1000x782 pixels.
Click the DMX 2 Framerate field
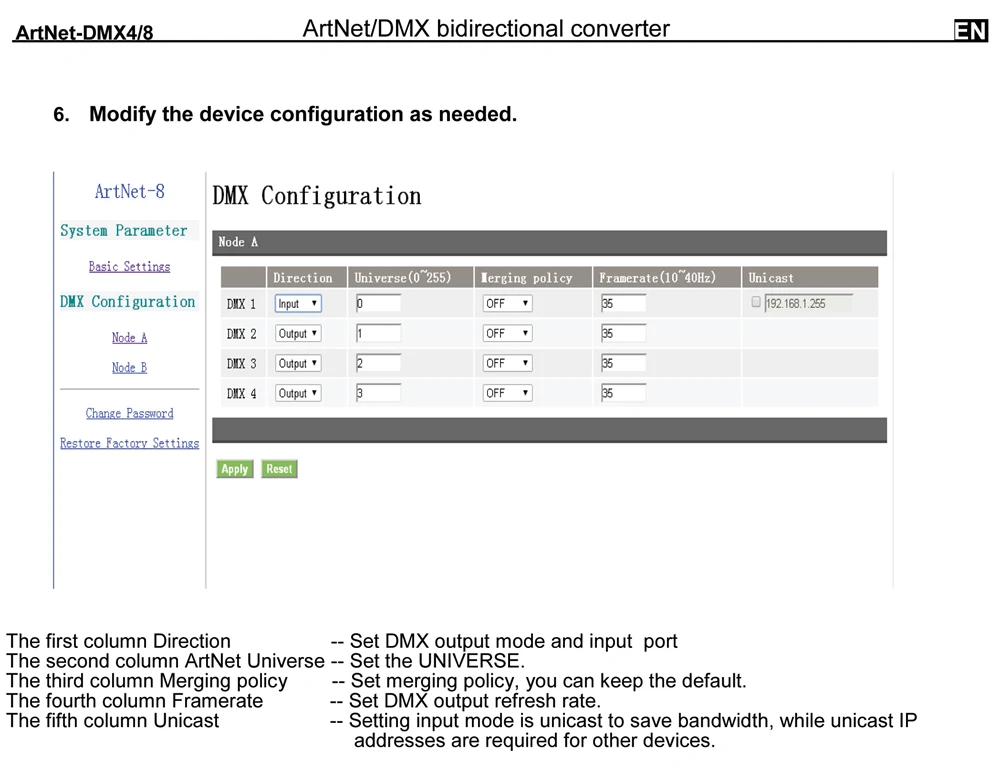point(623,334)
